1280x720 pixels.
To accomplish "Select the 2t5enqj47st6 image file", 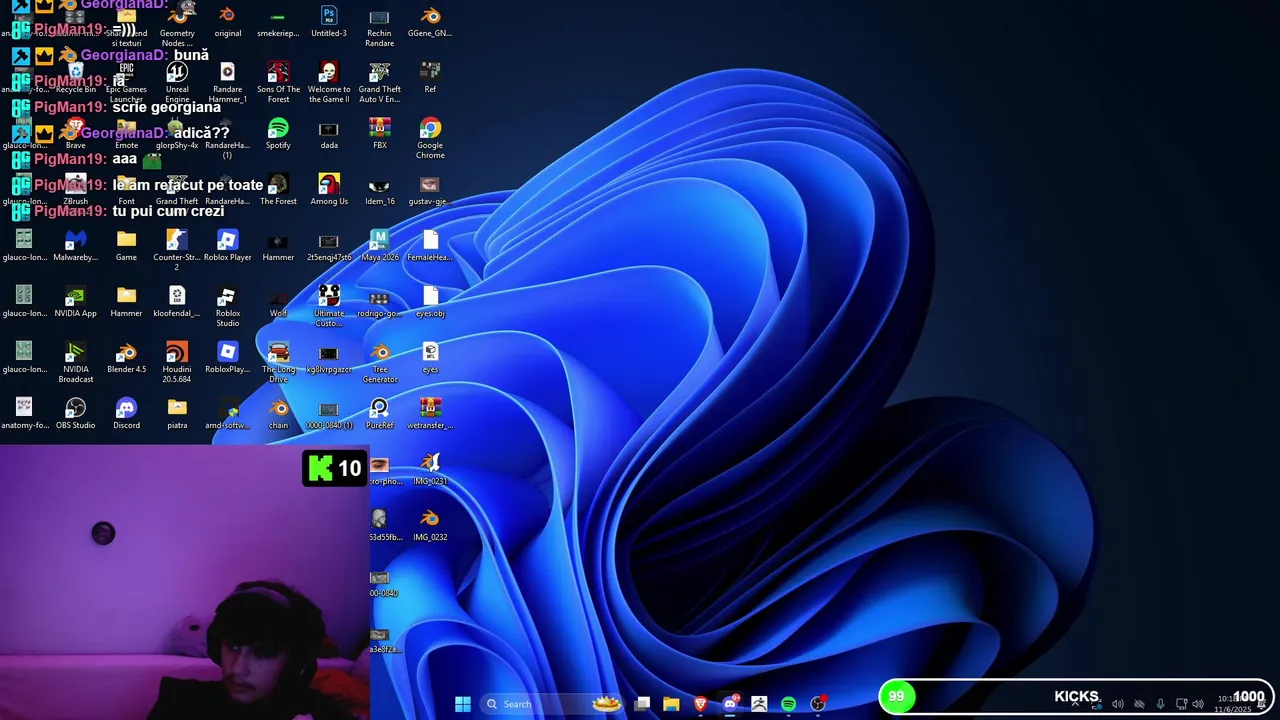I will (x=329, y=246).
